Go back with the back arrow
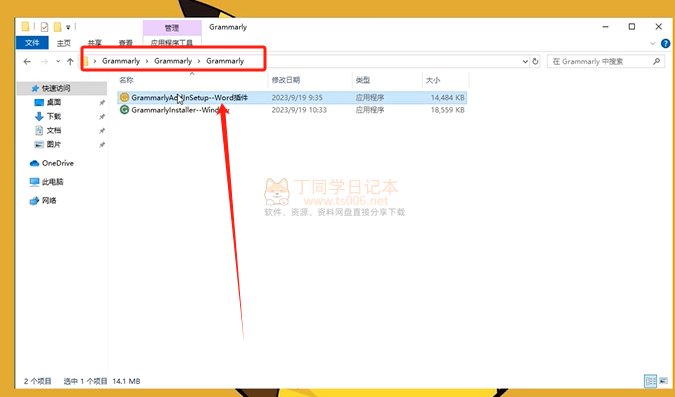Image resolution: width=675 pixels, height=397 pixels. click(27, 62)
